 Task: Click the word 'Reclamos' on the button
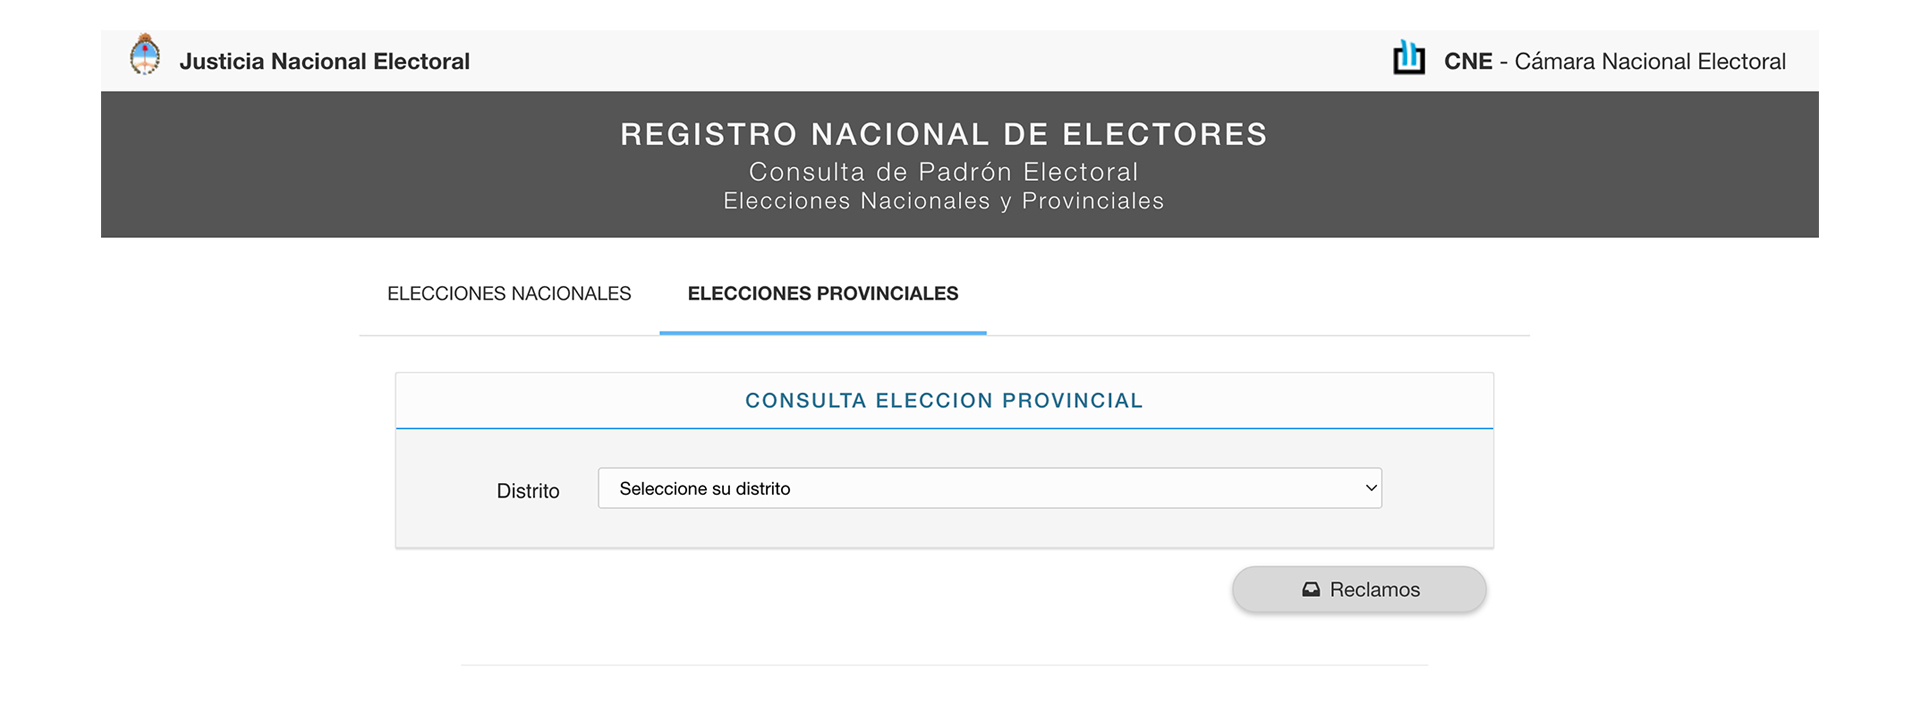pyautogui.click(x=1374, y=590)
